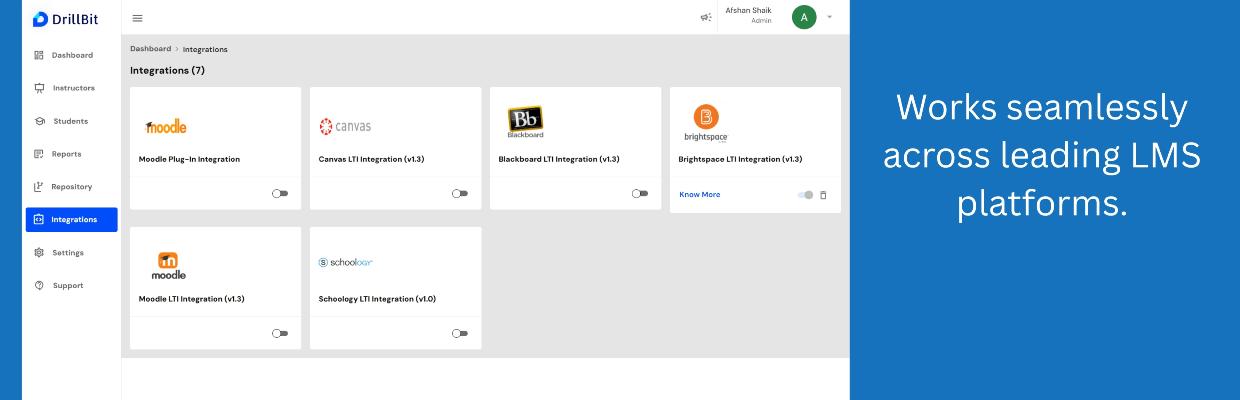Toggle Moodle LTI Integration (v1.3) switch
1240x400 pixels.
point(280,334)
